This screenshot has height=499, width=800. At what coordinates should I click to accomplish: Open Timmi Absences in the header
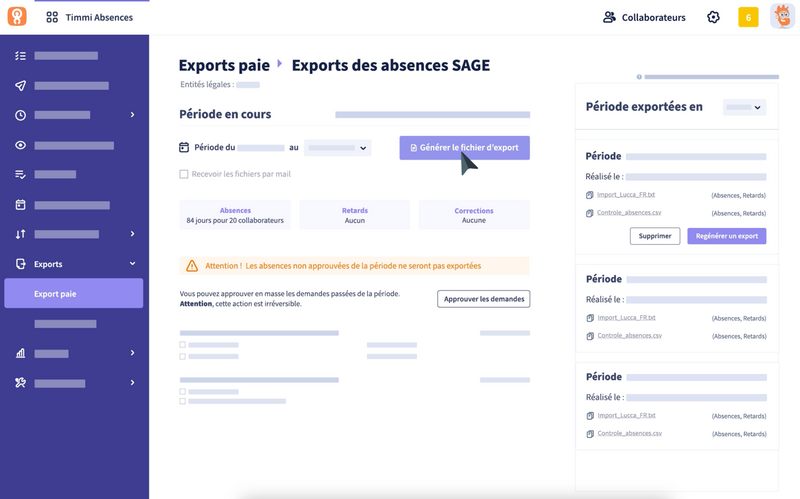pyautogui.click(x=99, y=17)
